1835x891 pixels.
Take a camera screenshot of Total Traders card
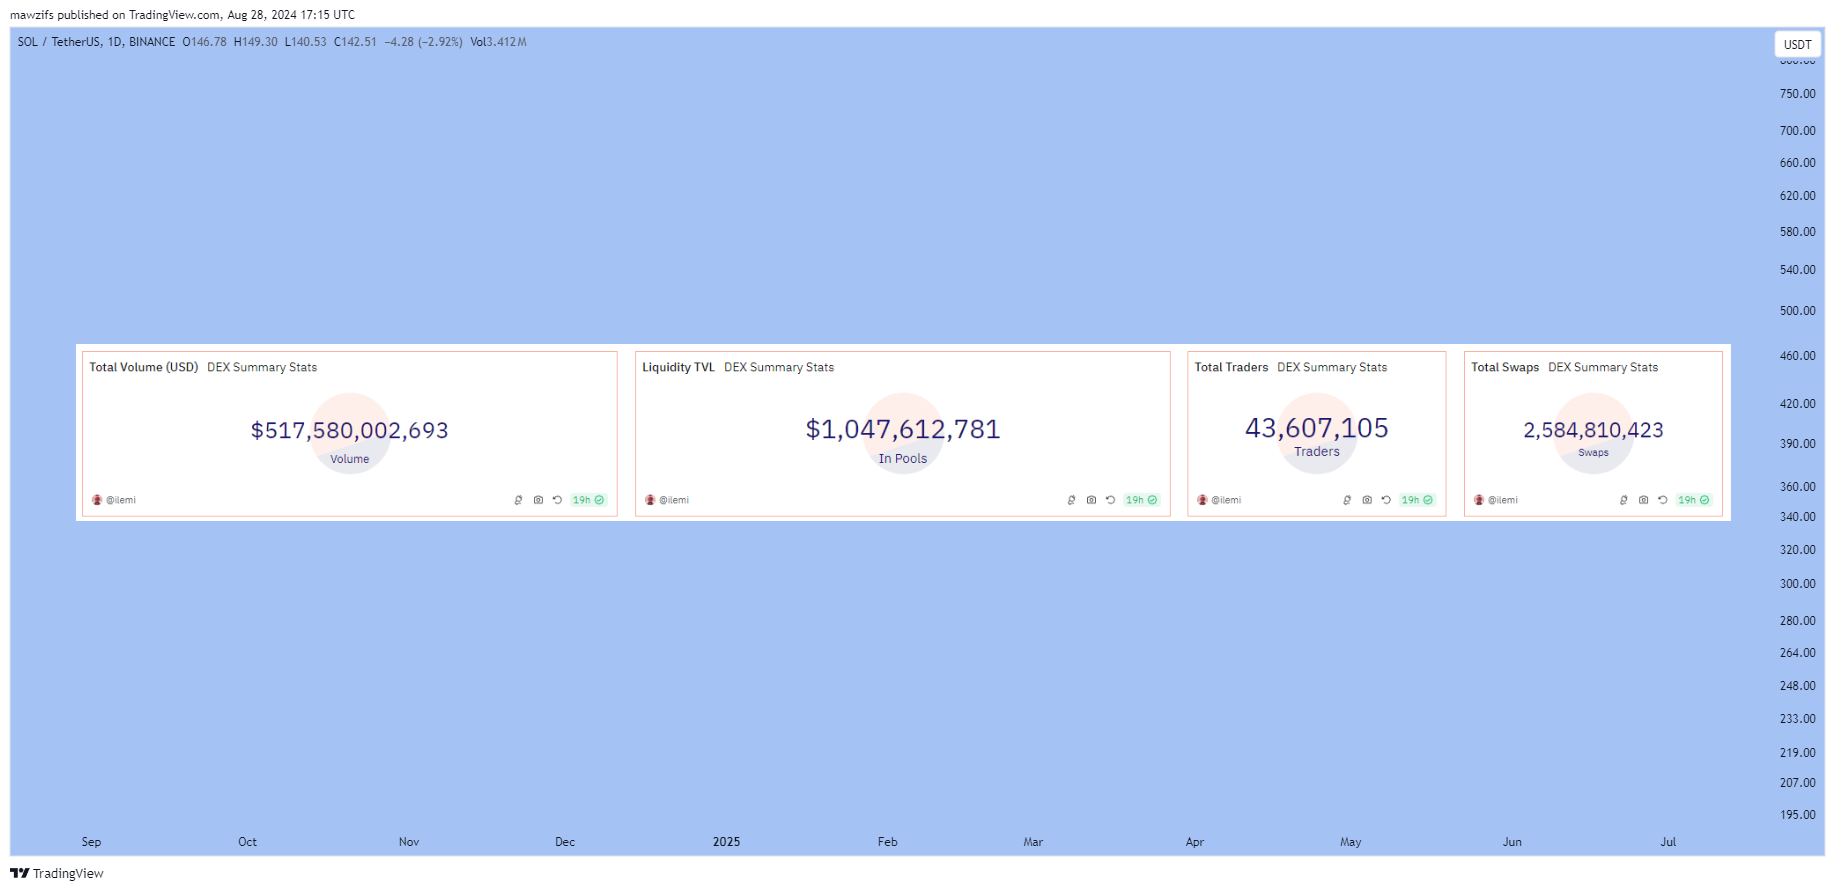coord(1367,500)
